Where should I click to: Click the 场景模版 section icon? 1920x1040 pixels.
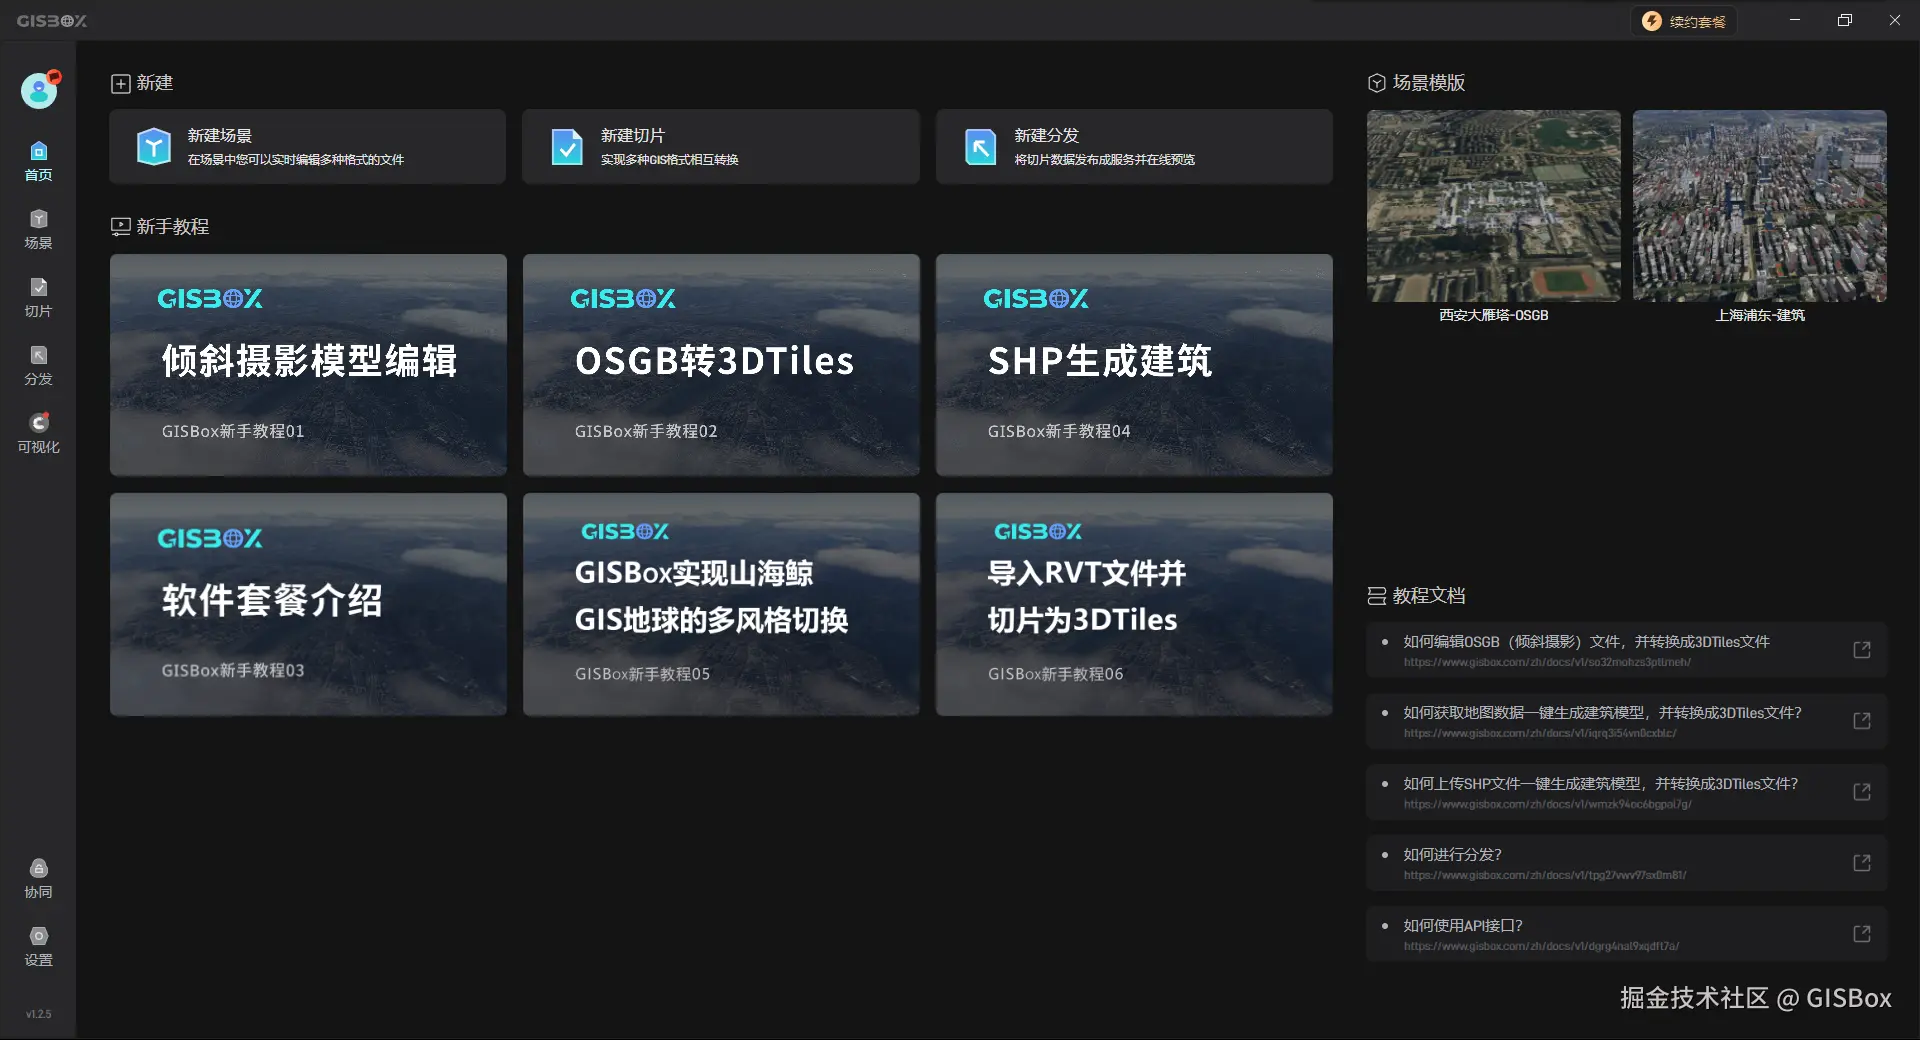coord(1377,83)
